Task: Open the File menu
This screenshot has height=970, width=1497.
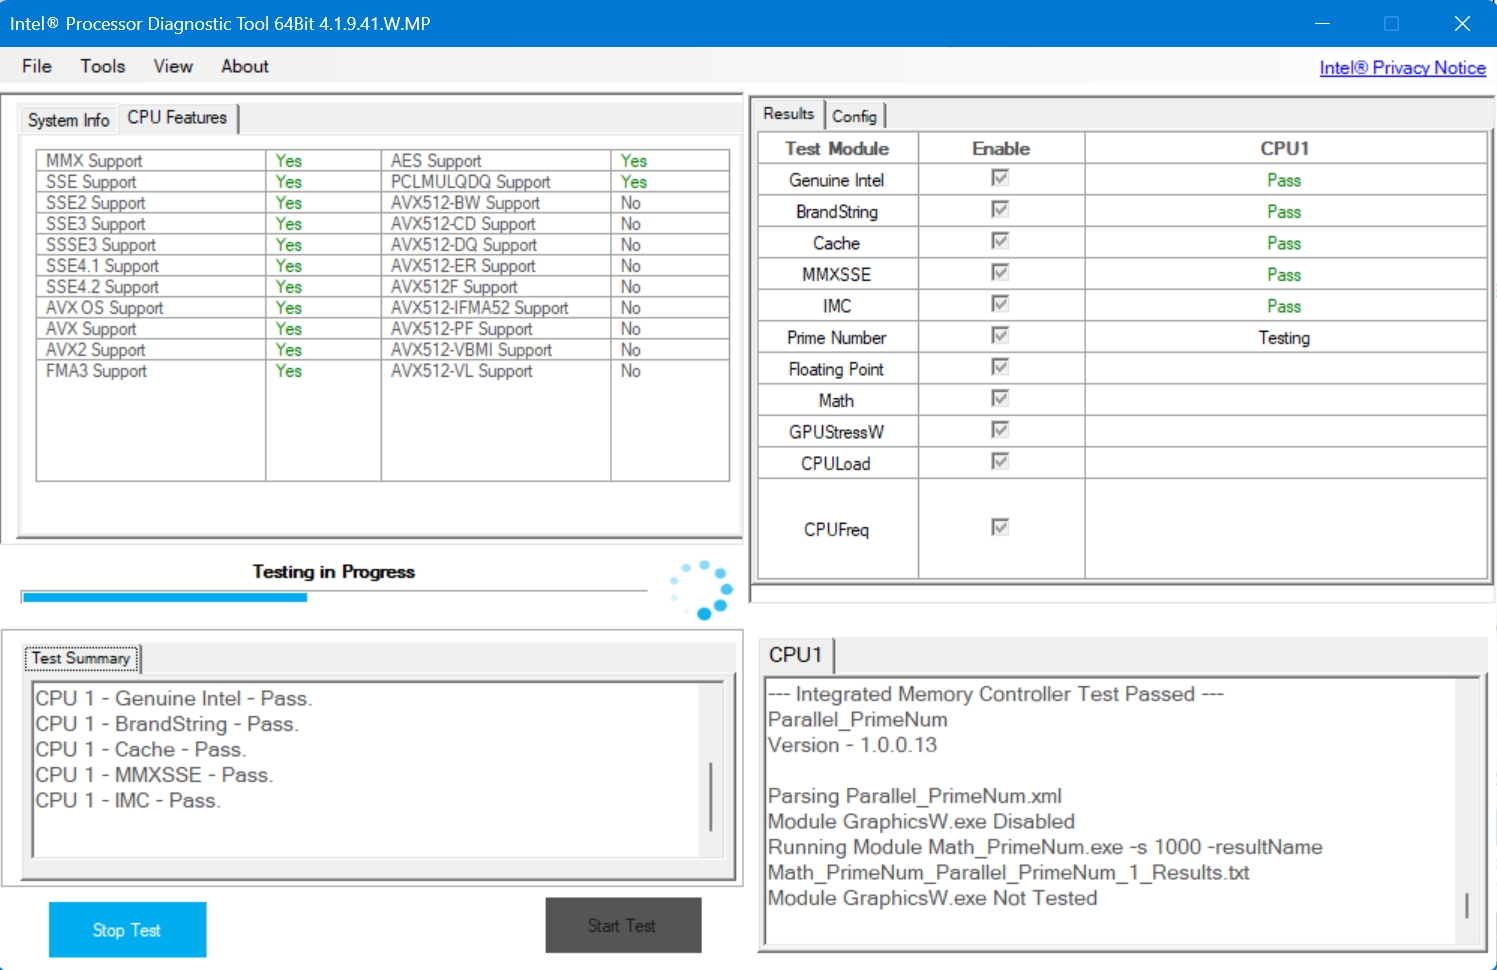Action: coord(37,66)
